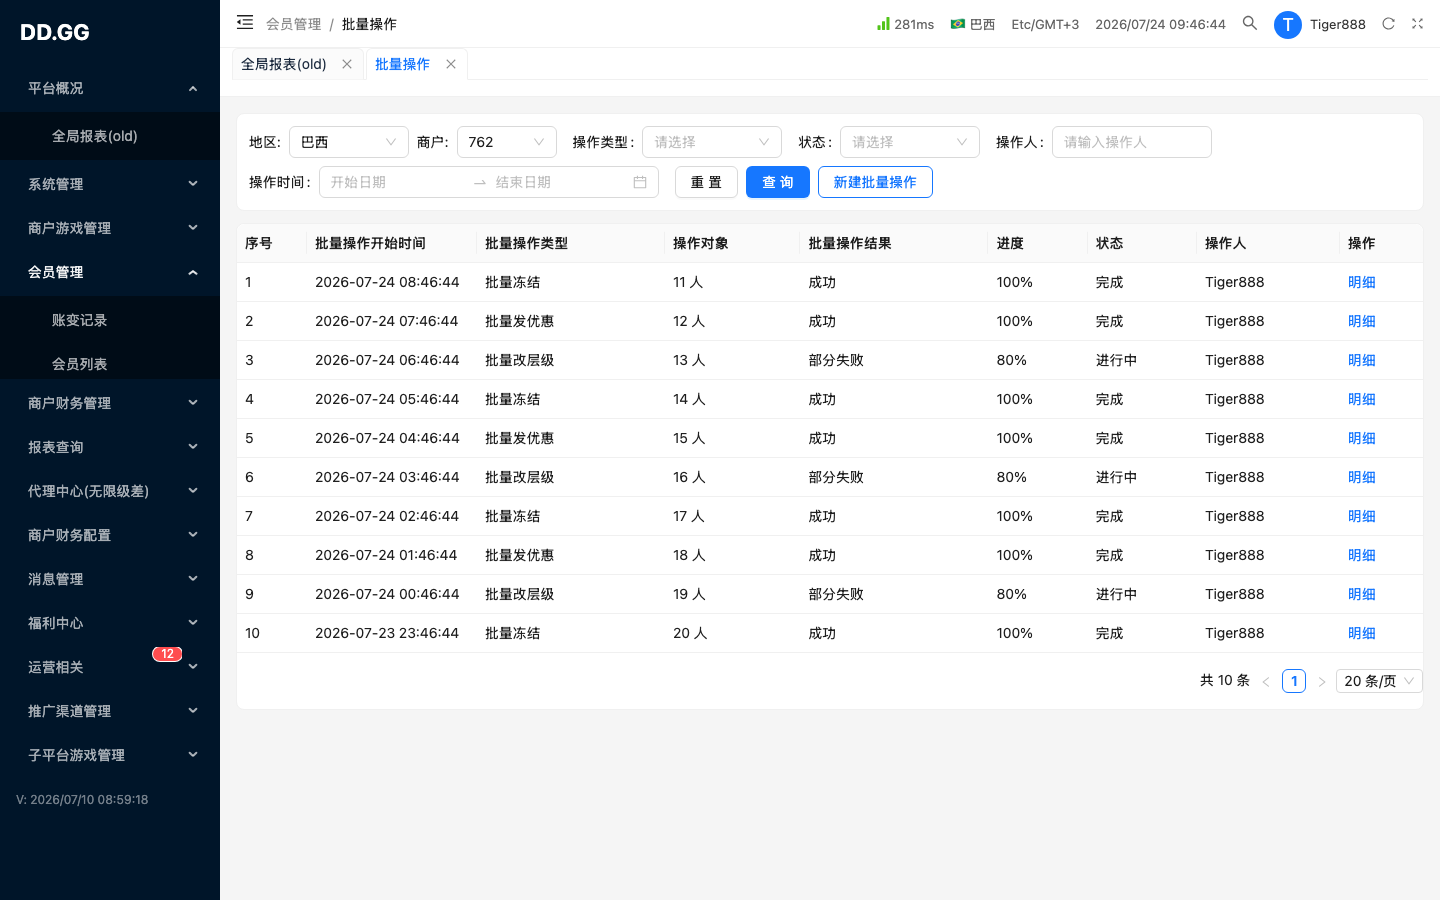Click the Tiger888 username in header
Screen dimensions: 1440x900
pos(1338,24)
